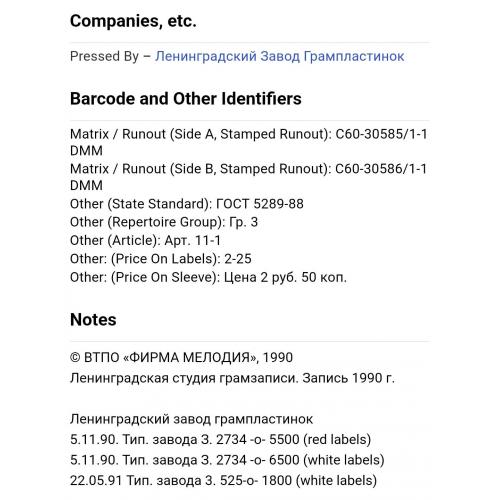Click the DMM text under Side A runout
The width and height of the screenshot is (500, 500).
coord(86,151)
